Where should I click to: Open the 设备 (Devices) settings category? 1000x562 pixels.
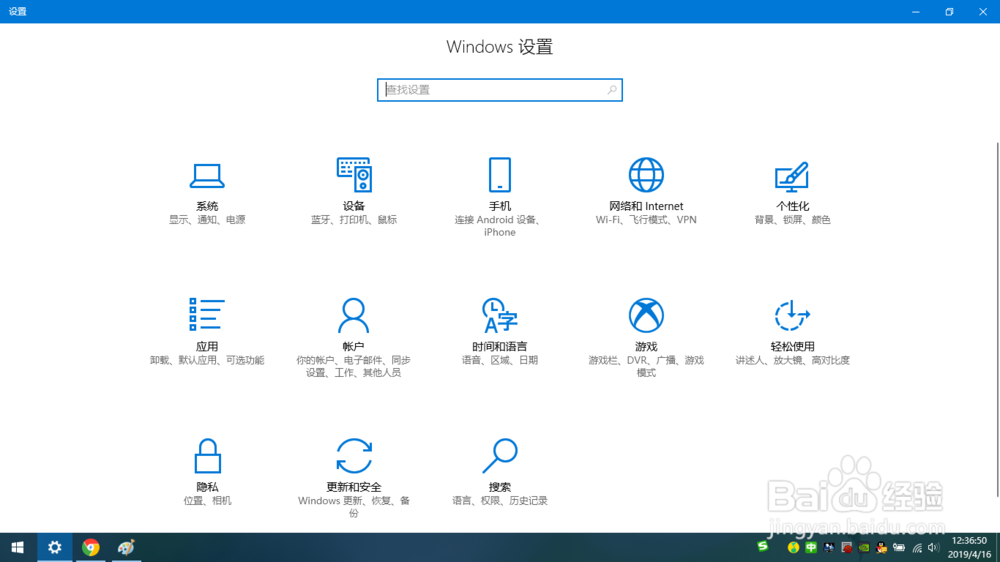pyautogui.click(x=354, y=191)
